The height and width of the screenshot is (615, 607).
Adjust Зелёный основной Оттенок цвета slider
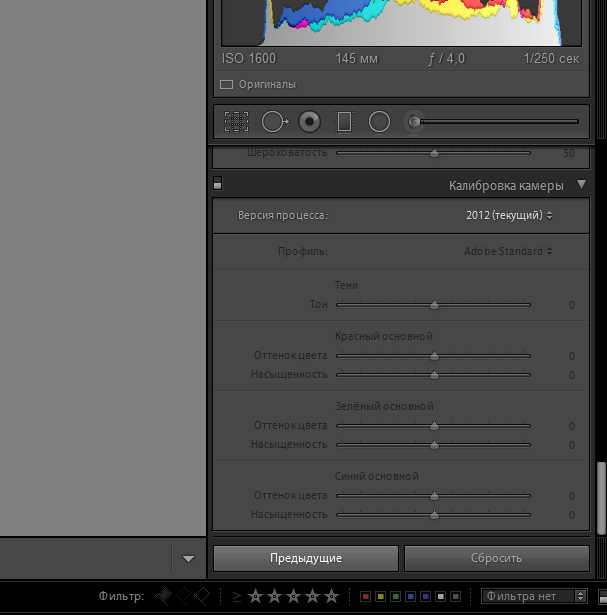click(434, 426)
